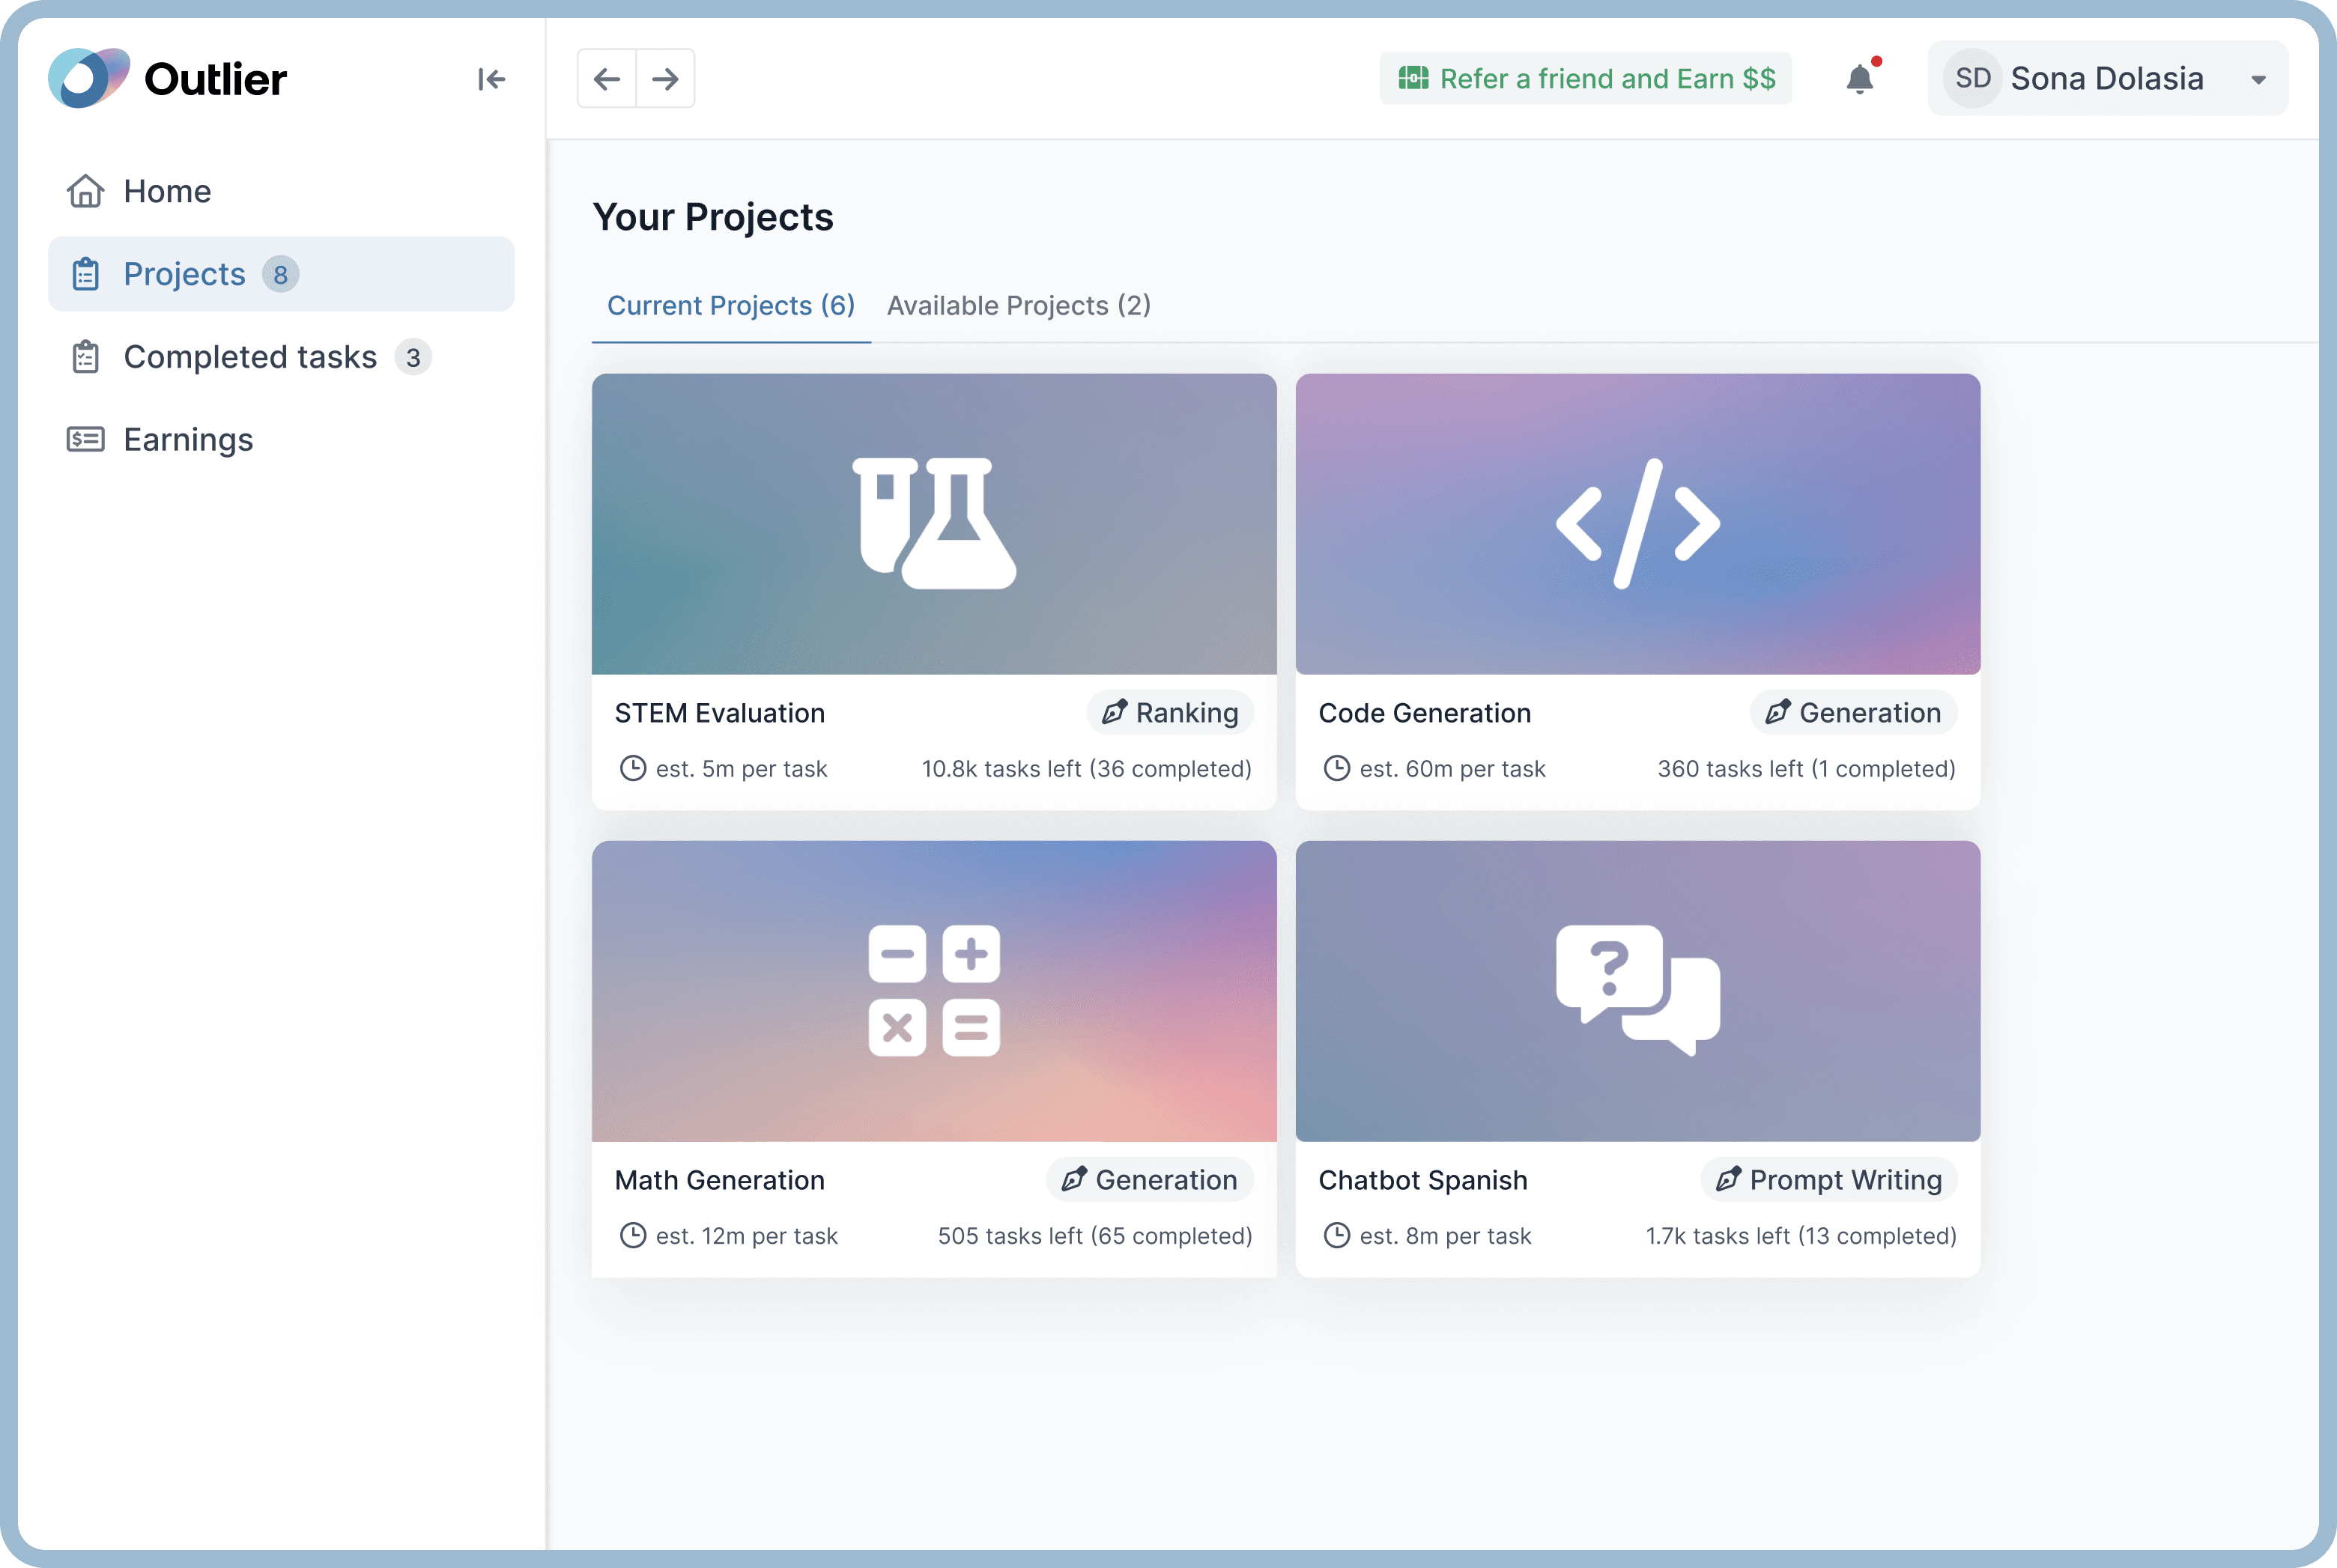Collapse the sidebar with arrow icon
Image resolution: width=2337 pixels, height=1568 pixels.
[x=491, y=79]
